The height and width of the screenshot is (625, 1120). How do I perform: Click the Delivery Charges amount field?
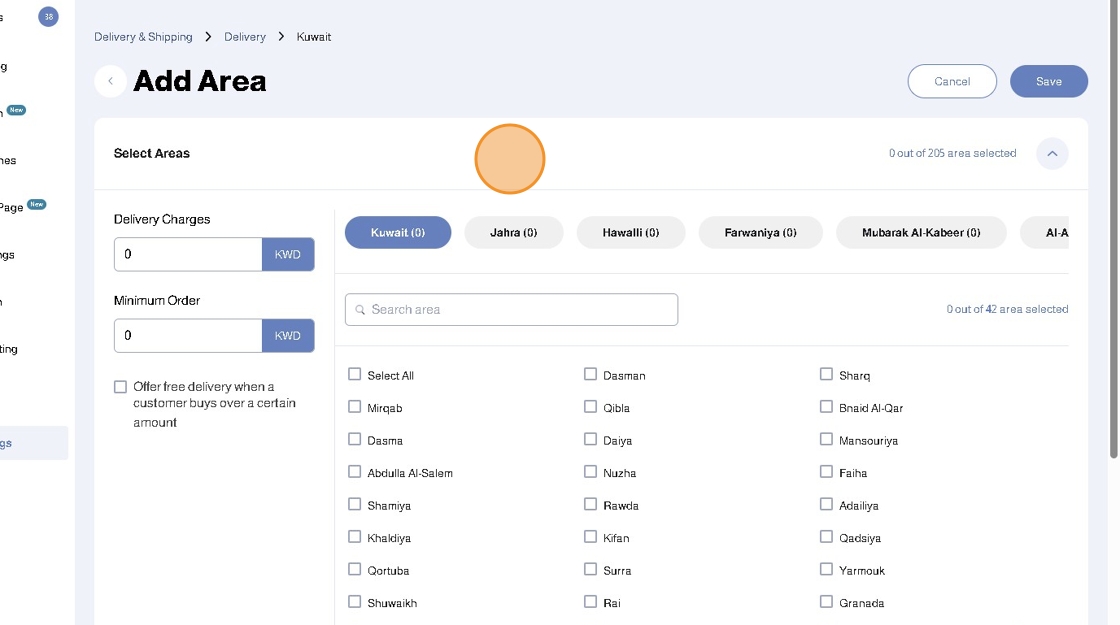point(188,255)
